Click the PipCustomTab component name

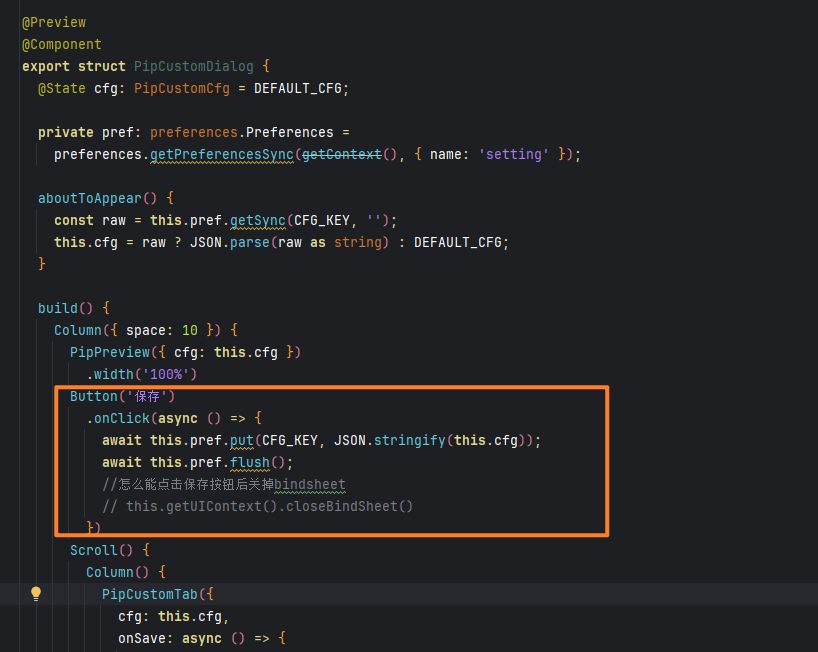pyautogui.click(x=150, y=594)
